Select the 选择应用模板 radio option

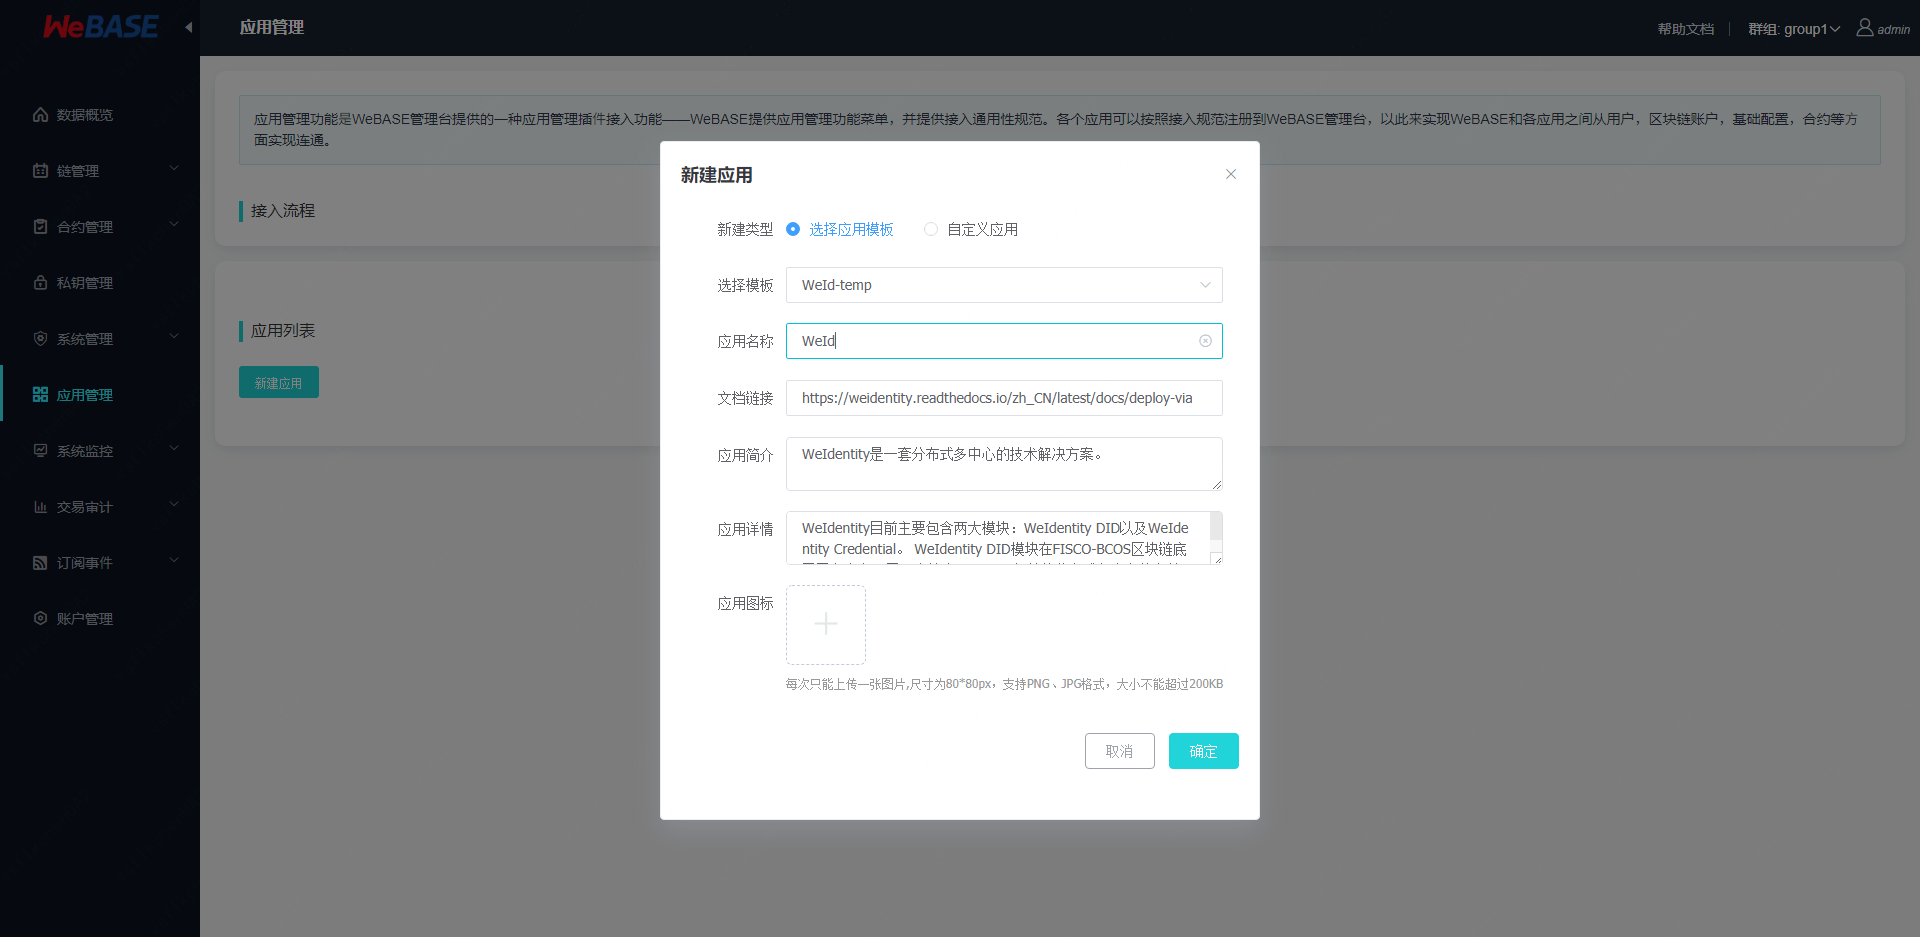tap(793, 229)
